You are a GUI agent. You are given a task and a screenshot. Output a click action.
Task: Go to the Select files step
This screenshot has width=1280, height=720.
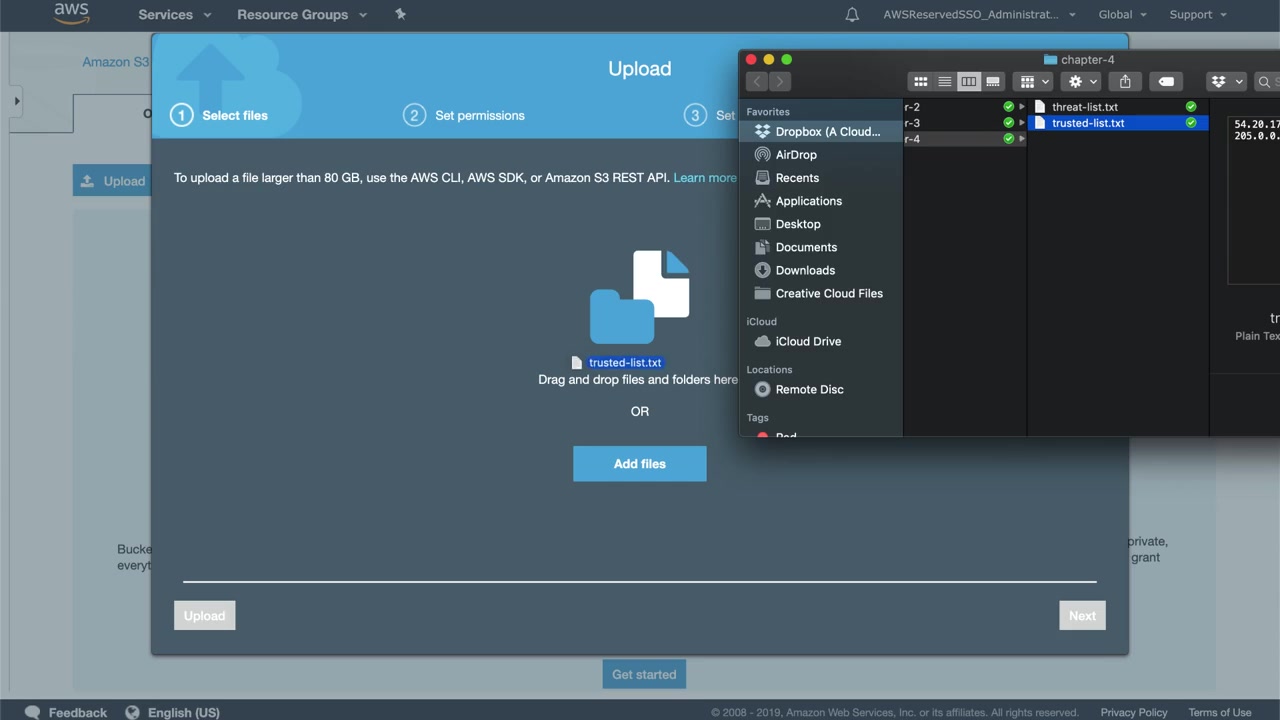(219, 115)
